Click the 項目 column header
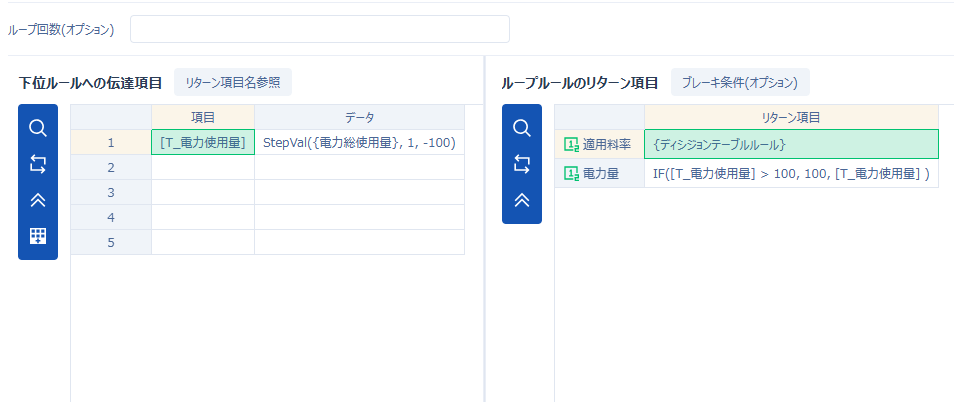 [x=203, y=117]
